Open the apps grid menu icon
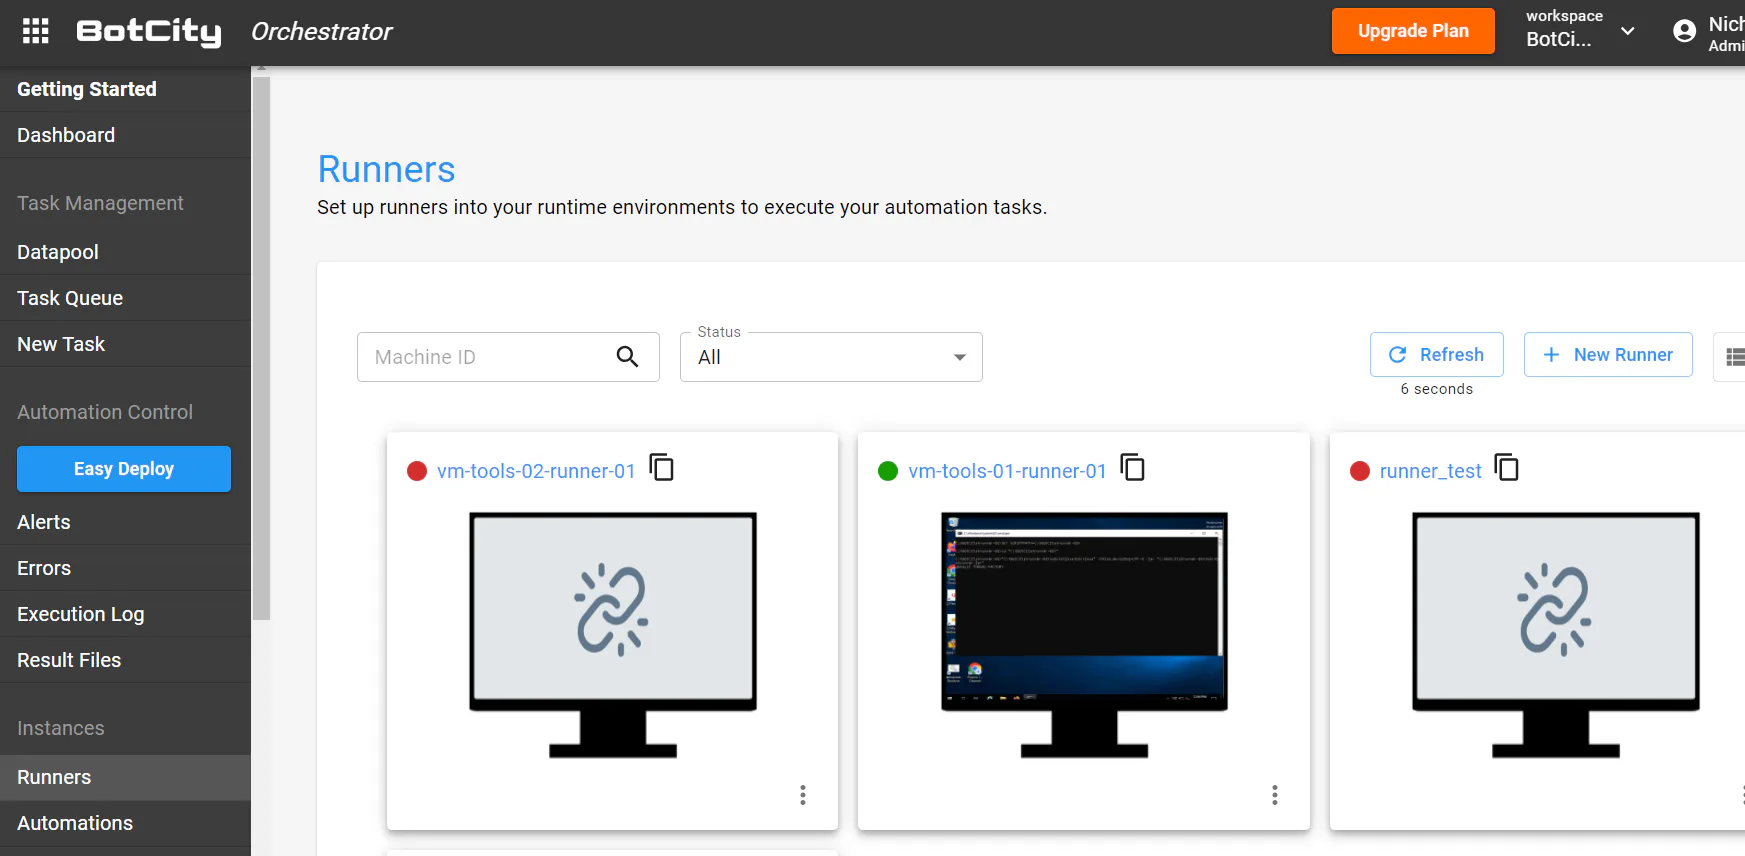Screen dimensions: 1745x856 tap(35, 31)
